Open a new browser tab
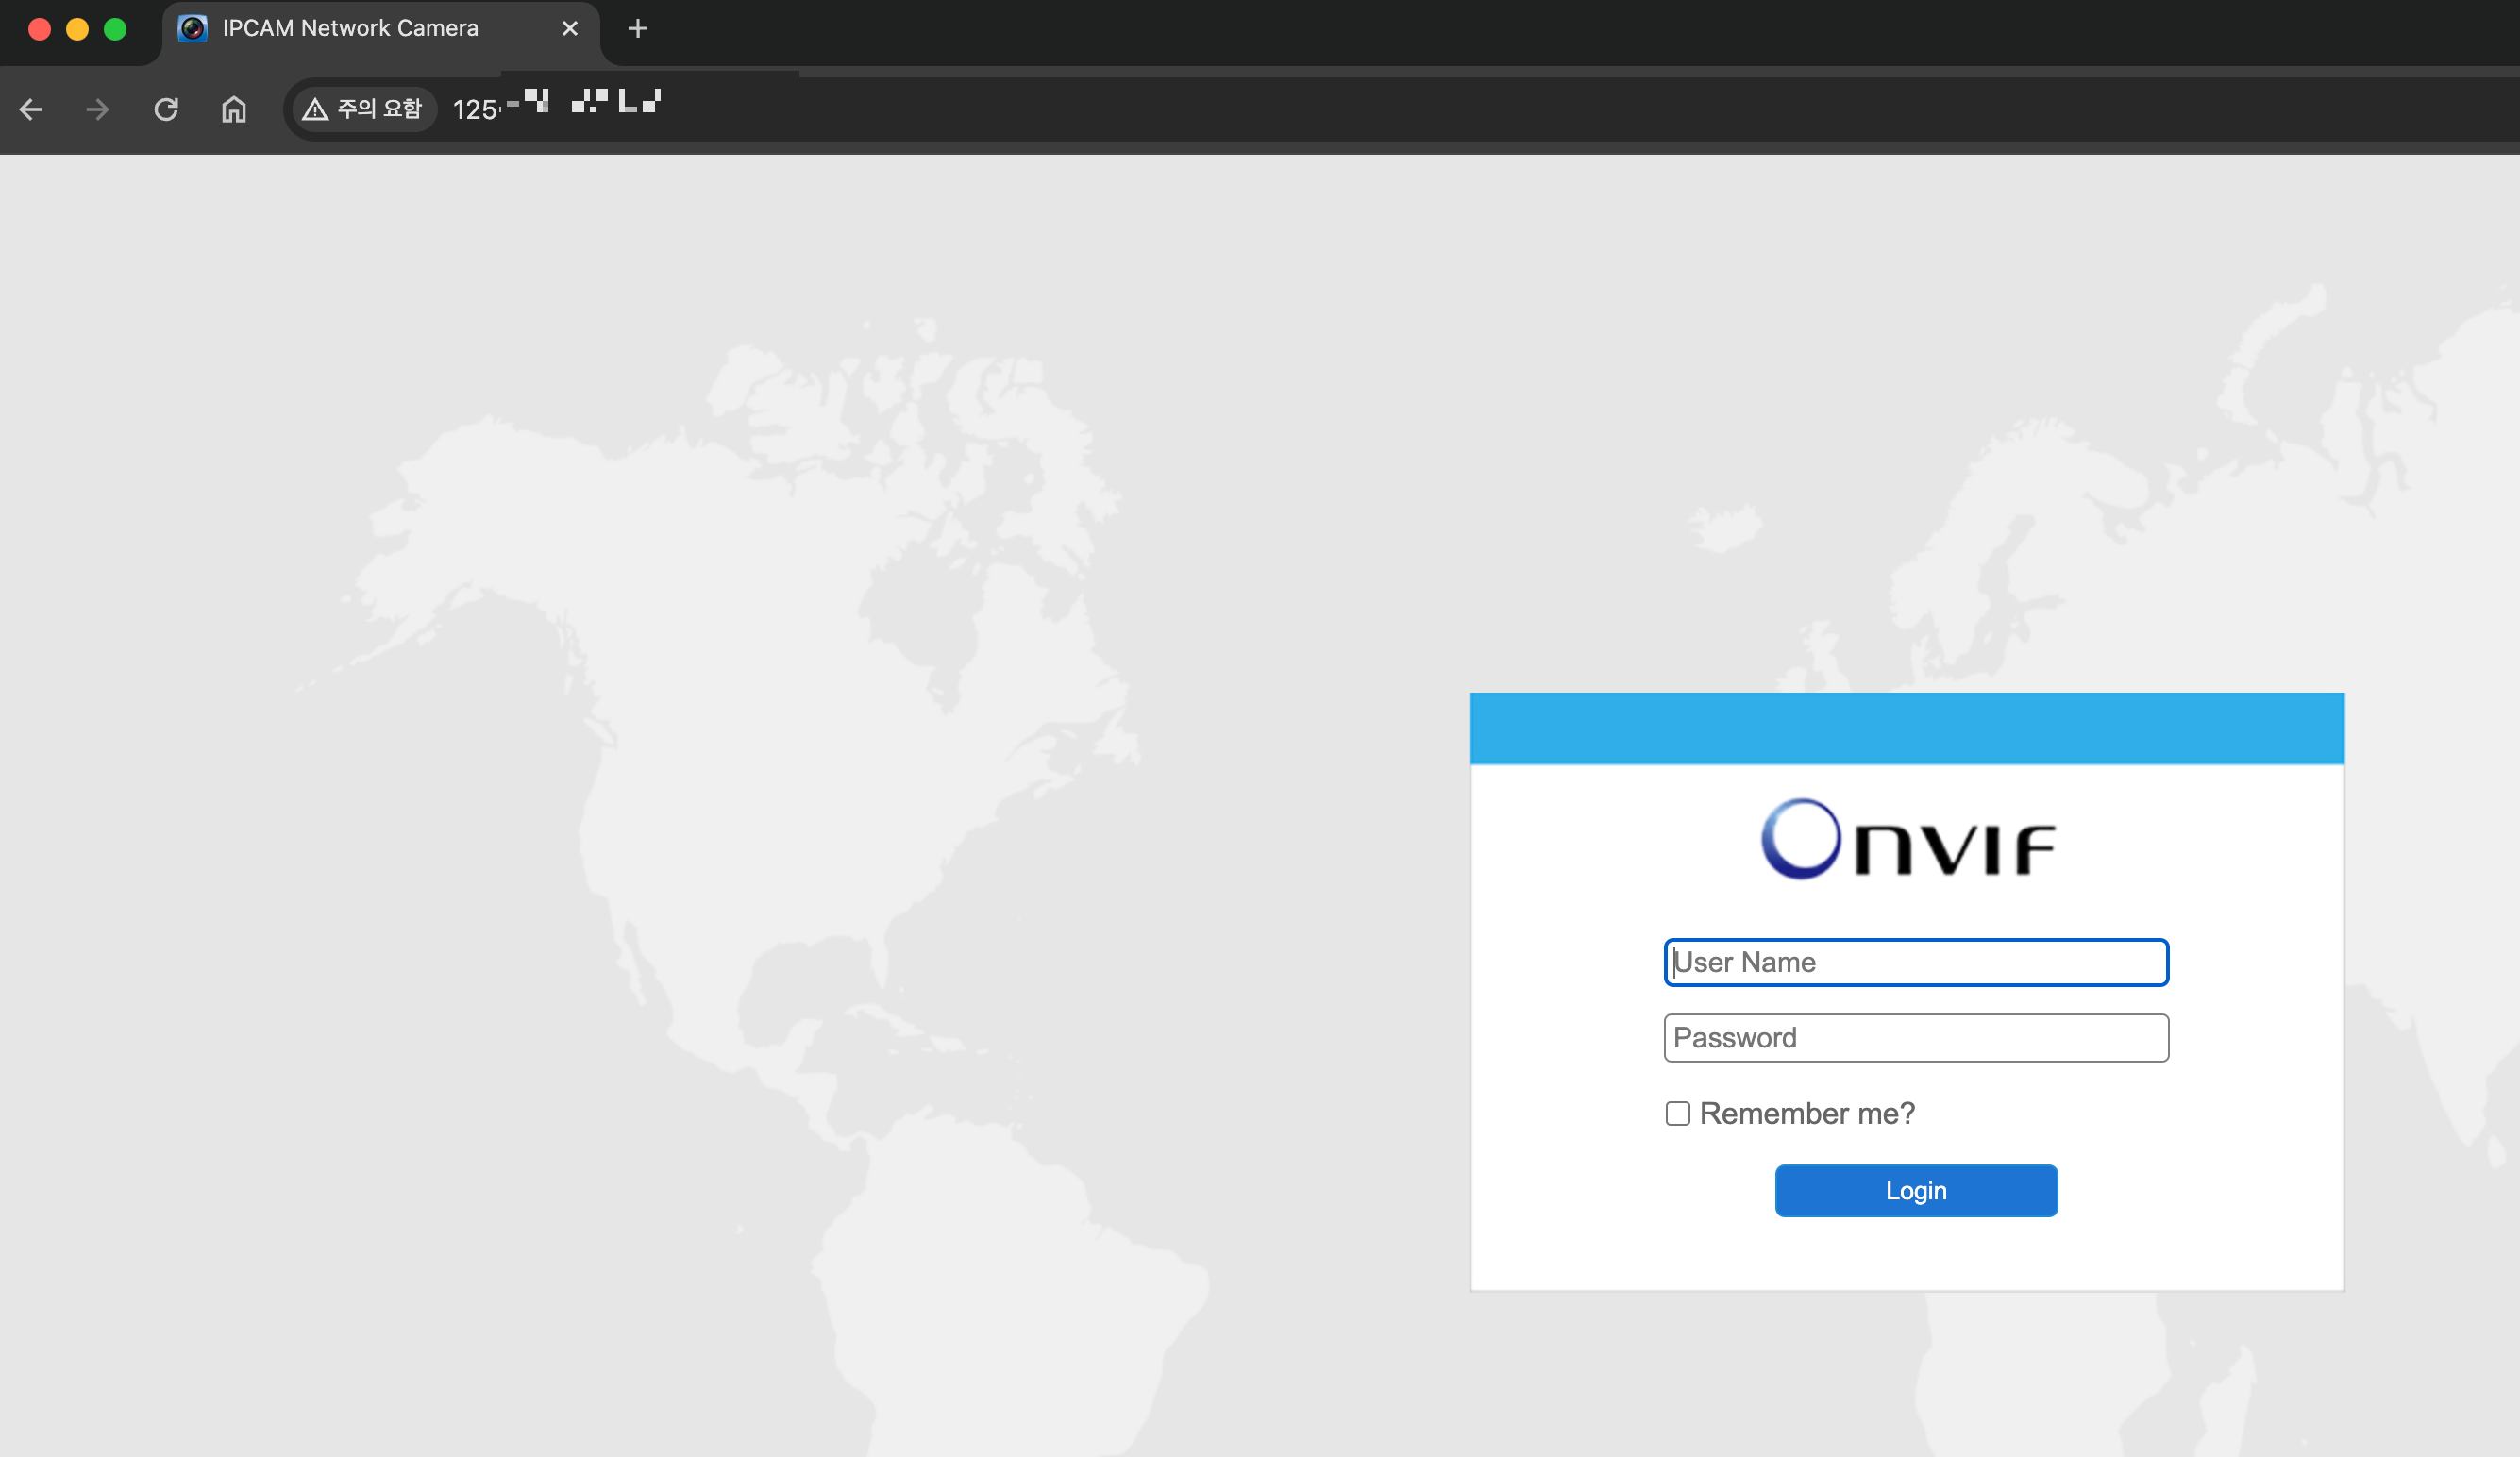This screenshot has height=1457, width=2520. tap(638, 28)
